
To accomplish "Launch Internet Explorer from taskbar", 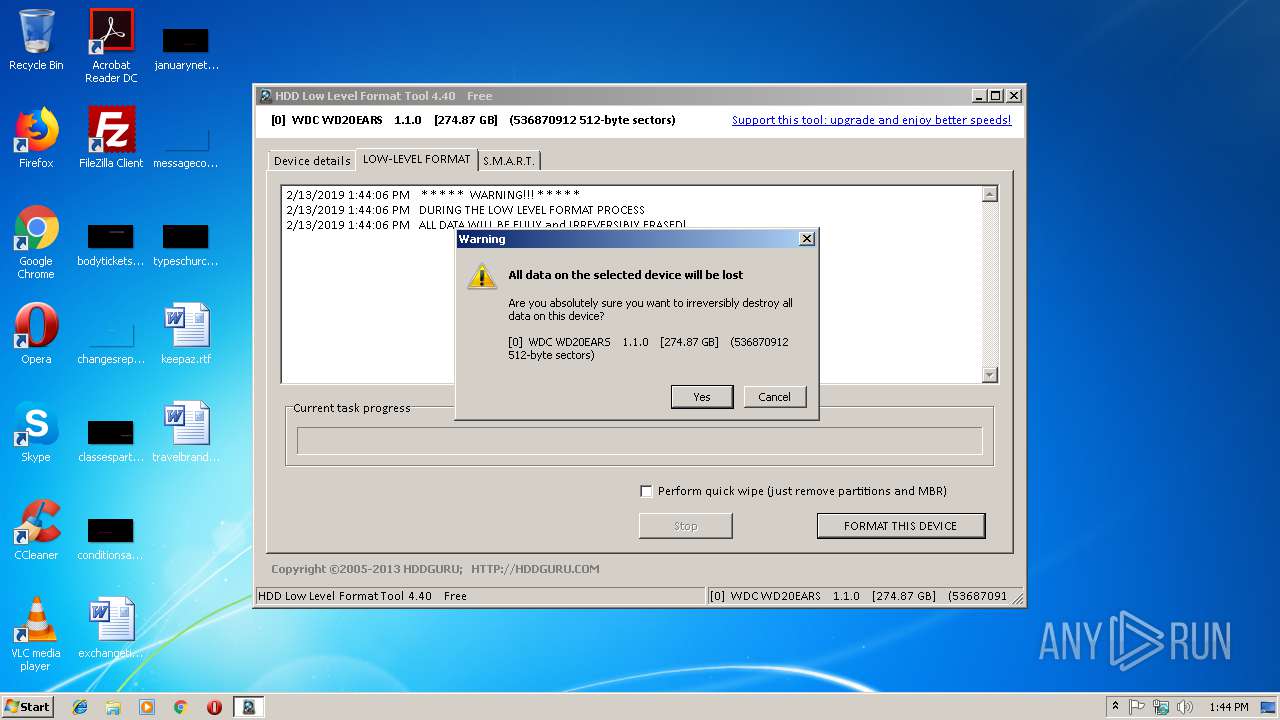I will pyautogui.click(x=80, y=707).
